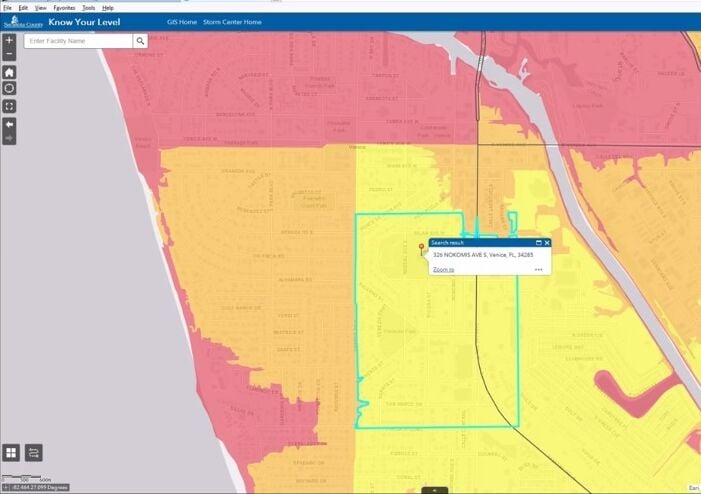Toggle full screen map view
701x494 pixels.
[9, 105]
